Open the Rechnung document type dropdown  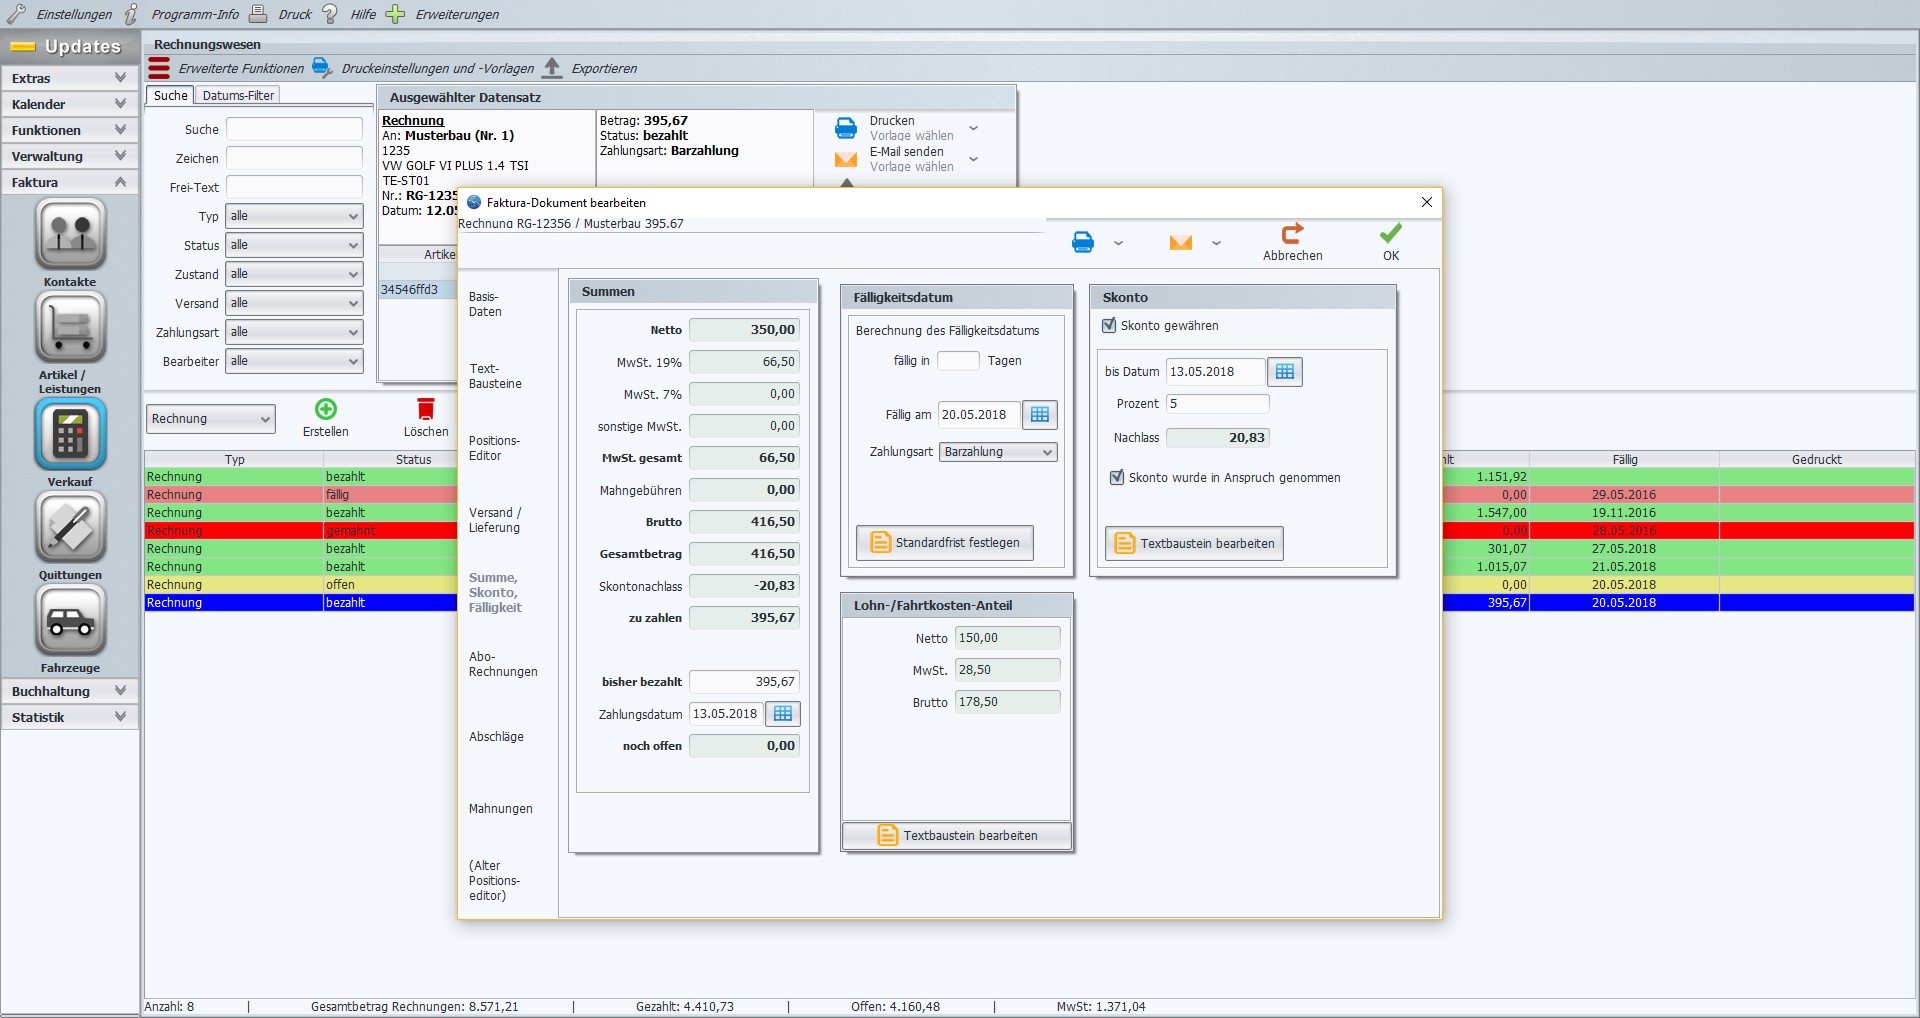click(210, 419)
